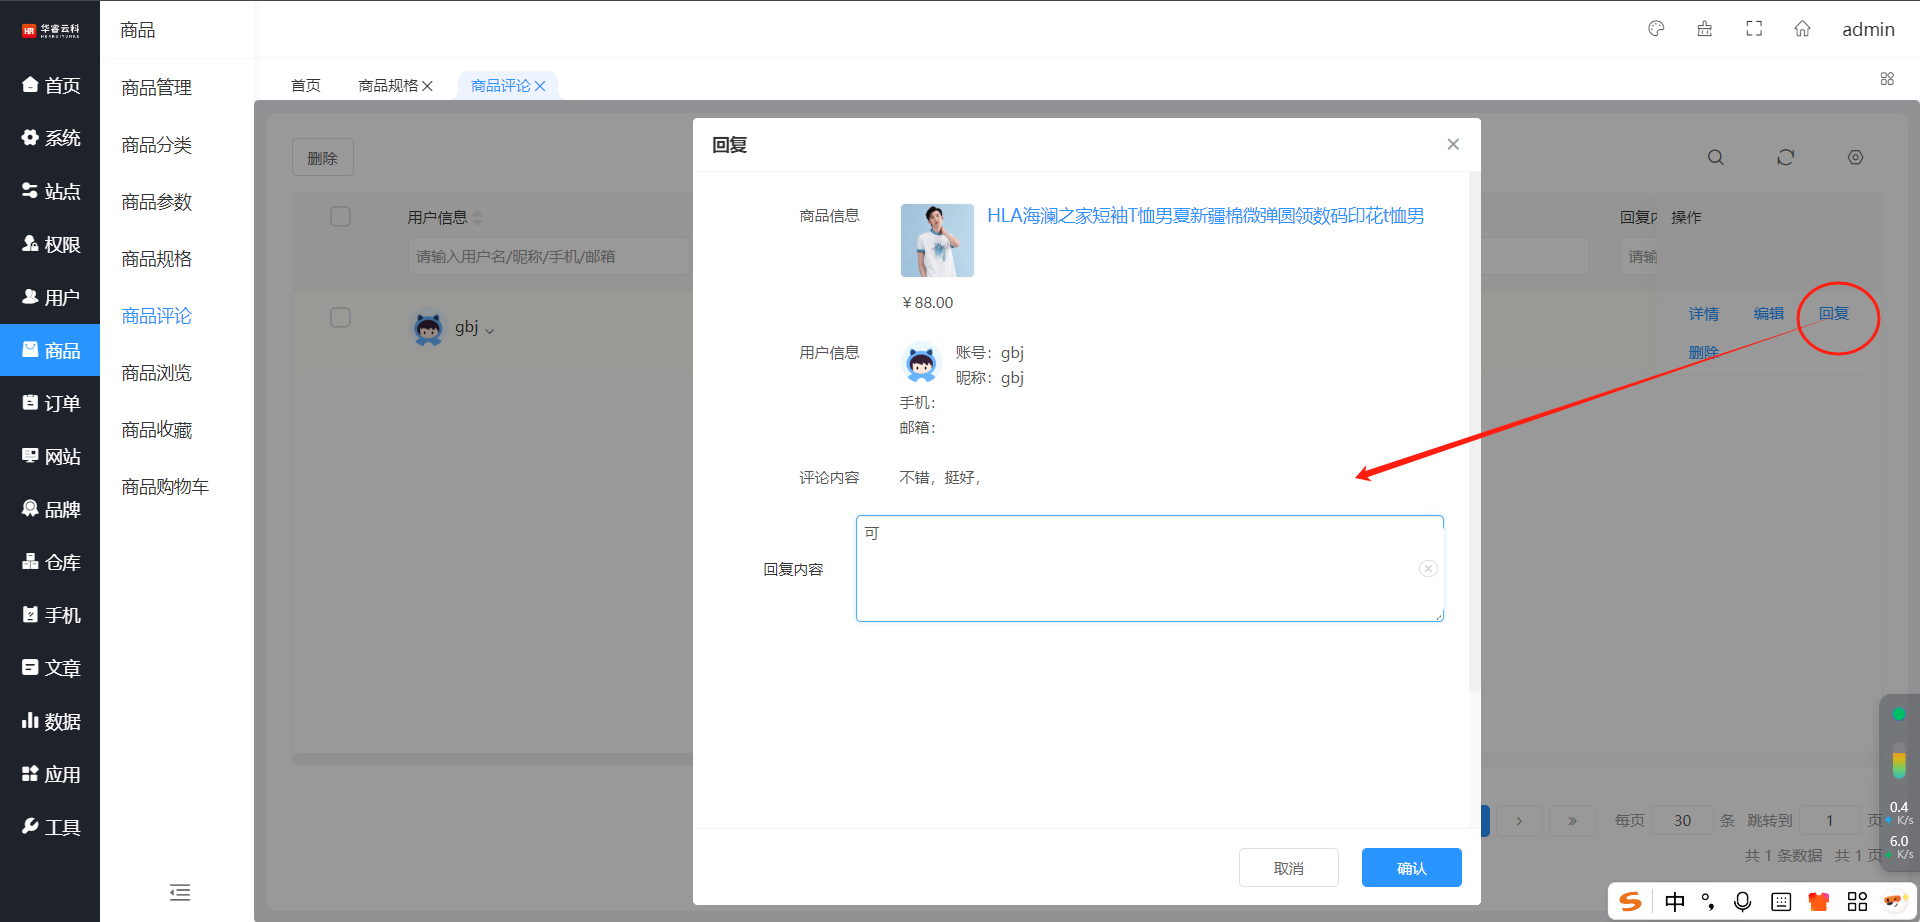This screenshot has height=922, width=1920.
Task: Open the theme palette icon
Action: tap(1656, 29)
